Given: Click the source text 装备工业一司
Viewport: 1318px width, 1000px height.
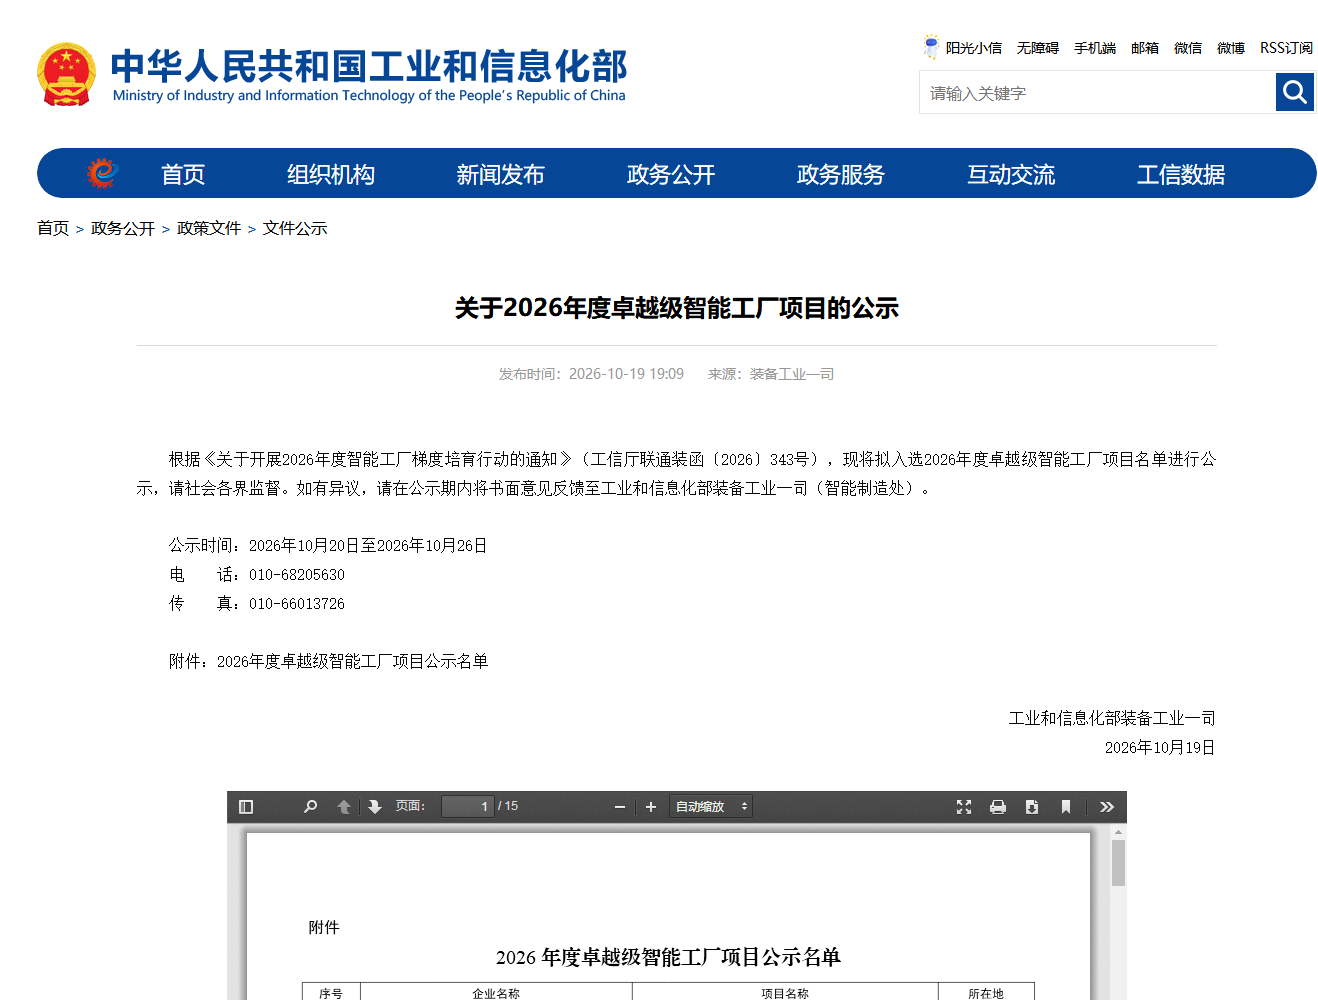Looking at the screenshot, I should click(792, 374).
